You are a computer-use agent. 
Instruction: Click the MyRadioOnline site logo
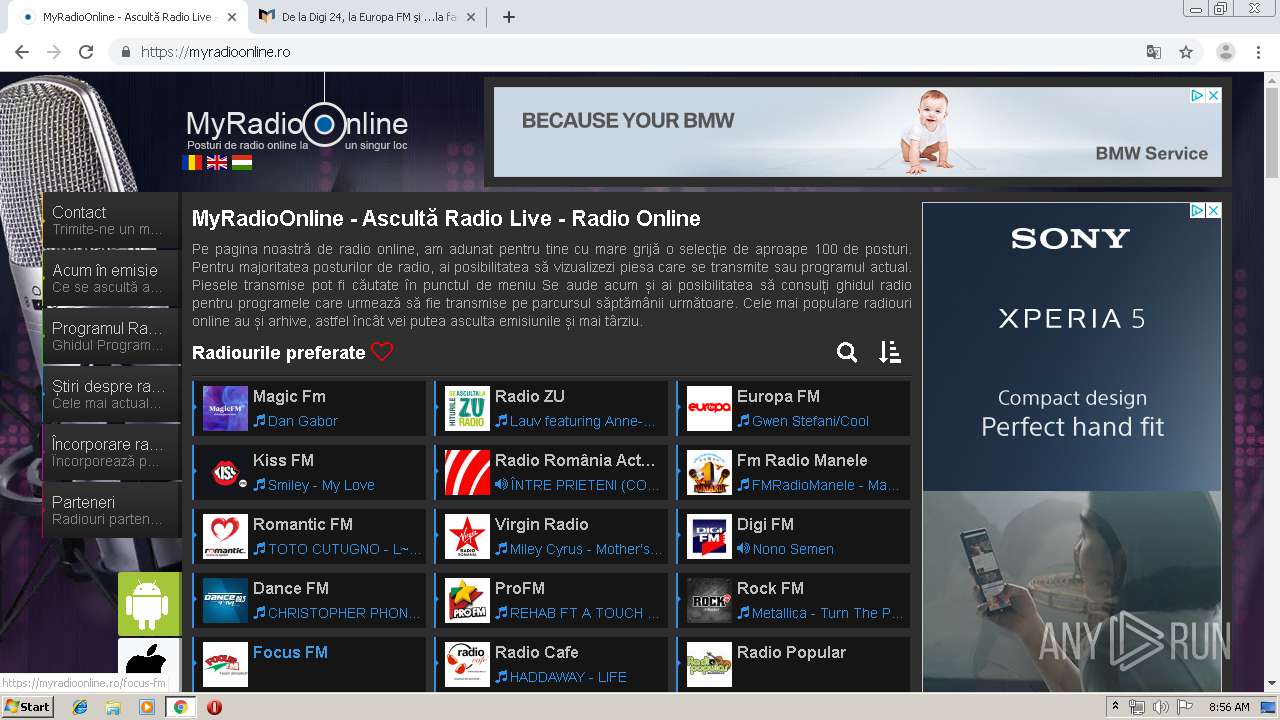(x=297, y=125)
